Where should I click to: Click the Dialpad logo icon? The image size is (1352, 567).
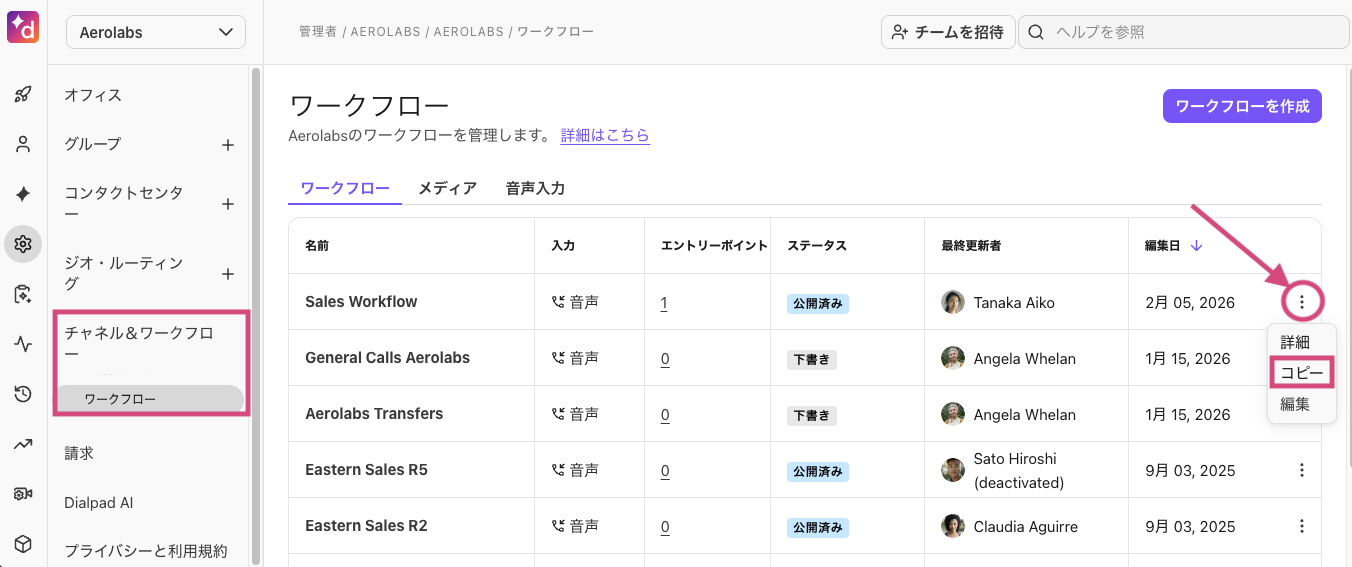pyautogui.click(x=23, y=27)
